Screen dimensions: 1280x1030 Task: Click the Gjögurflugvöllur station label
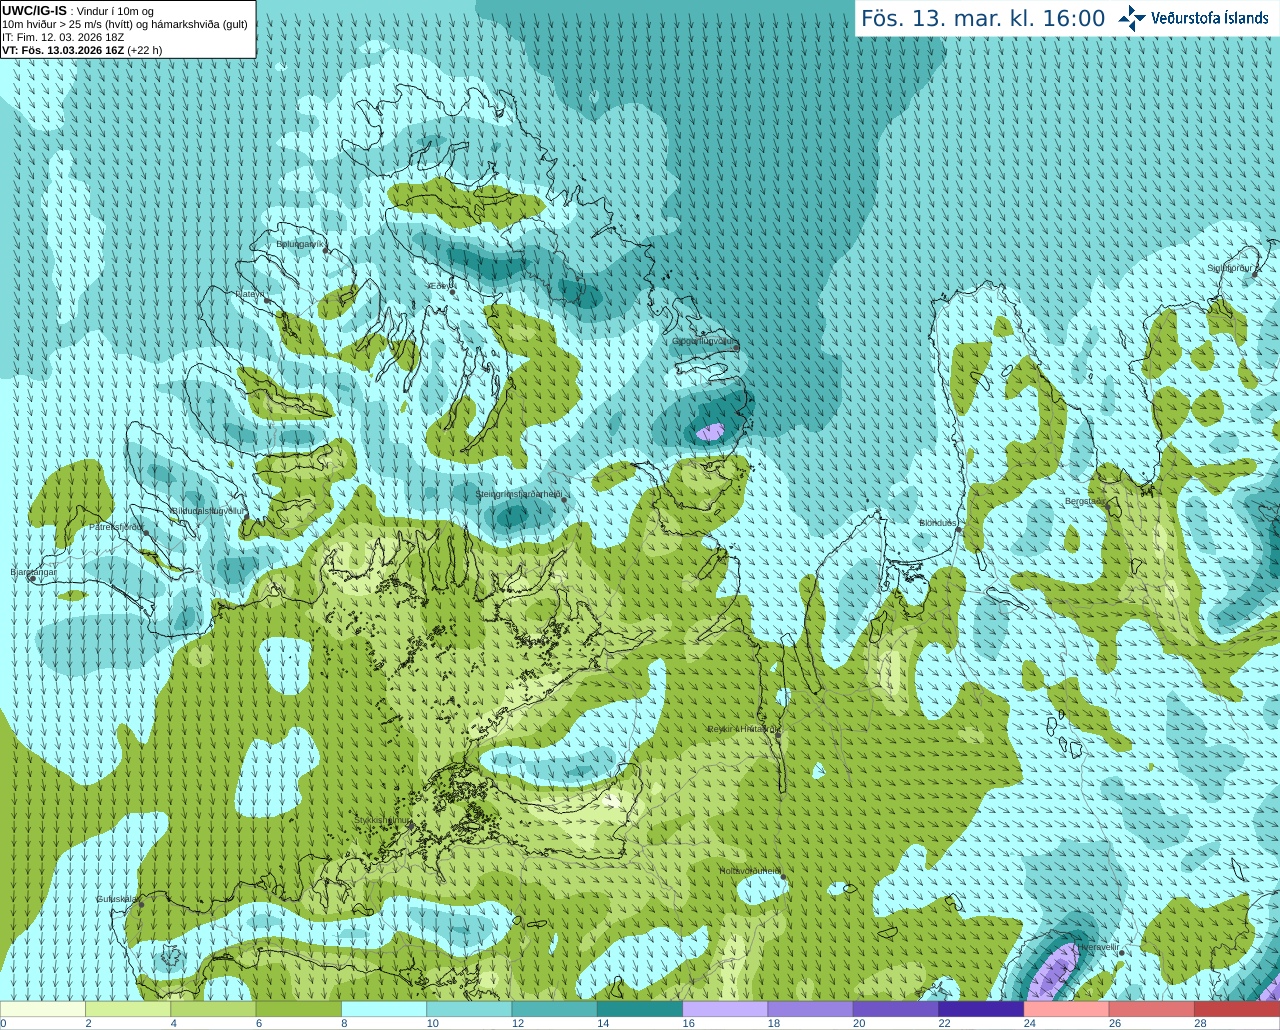705,341
